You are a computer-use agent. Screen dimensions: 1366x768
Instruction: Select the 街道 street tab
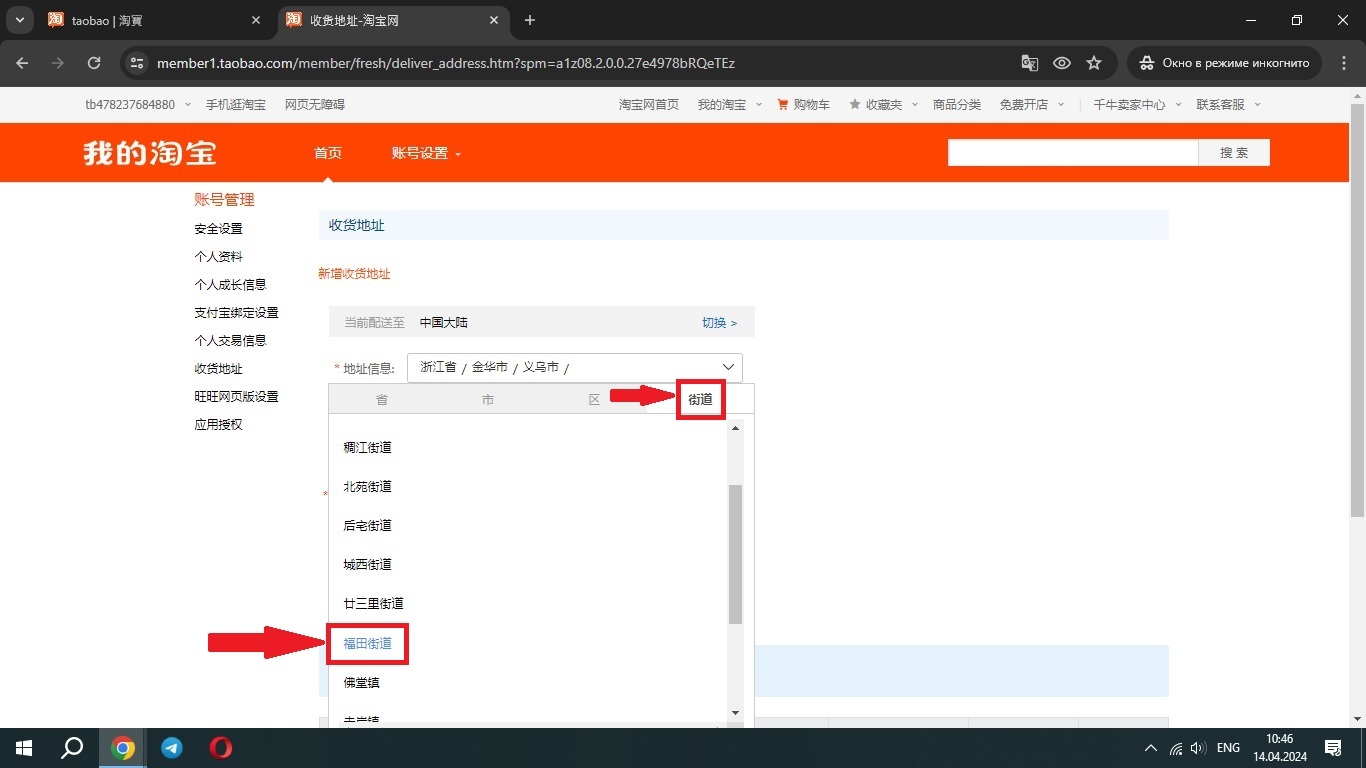click(x=700, y=399)
